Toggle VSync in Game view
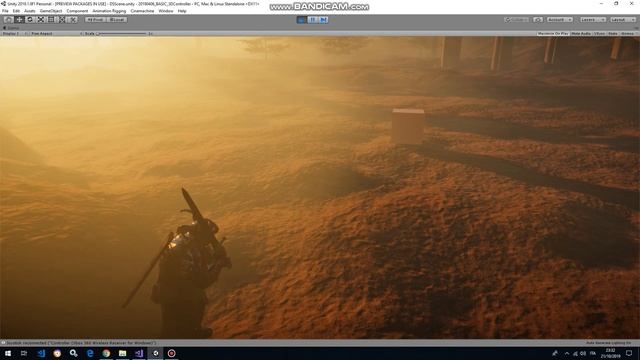Viewport: 640px width, 360px height. click(600, 33)
